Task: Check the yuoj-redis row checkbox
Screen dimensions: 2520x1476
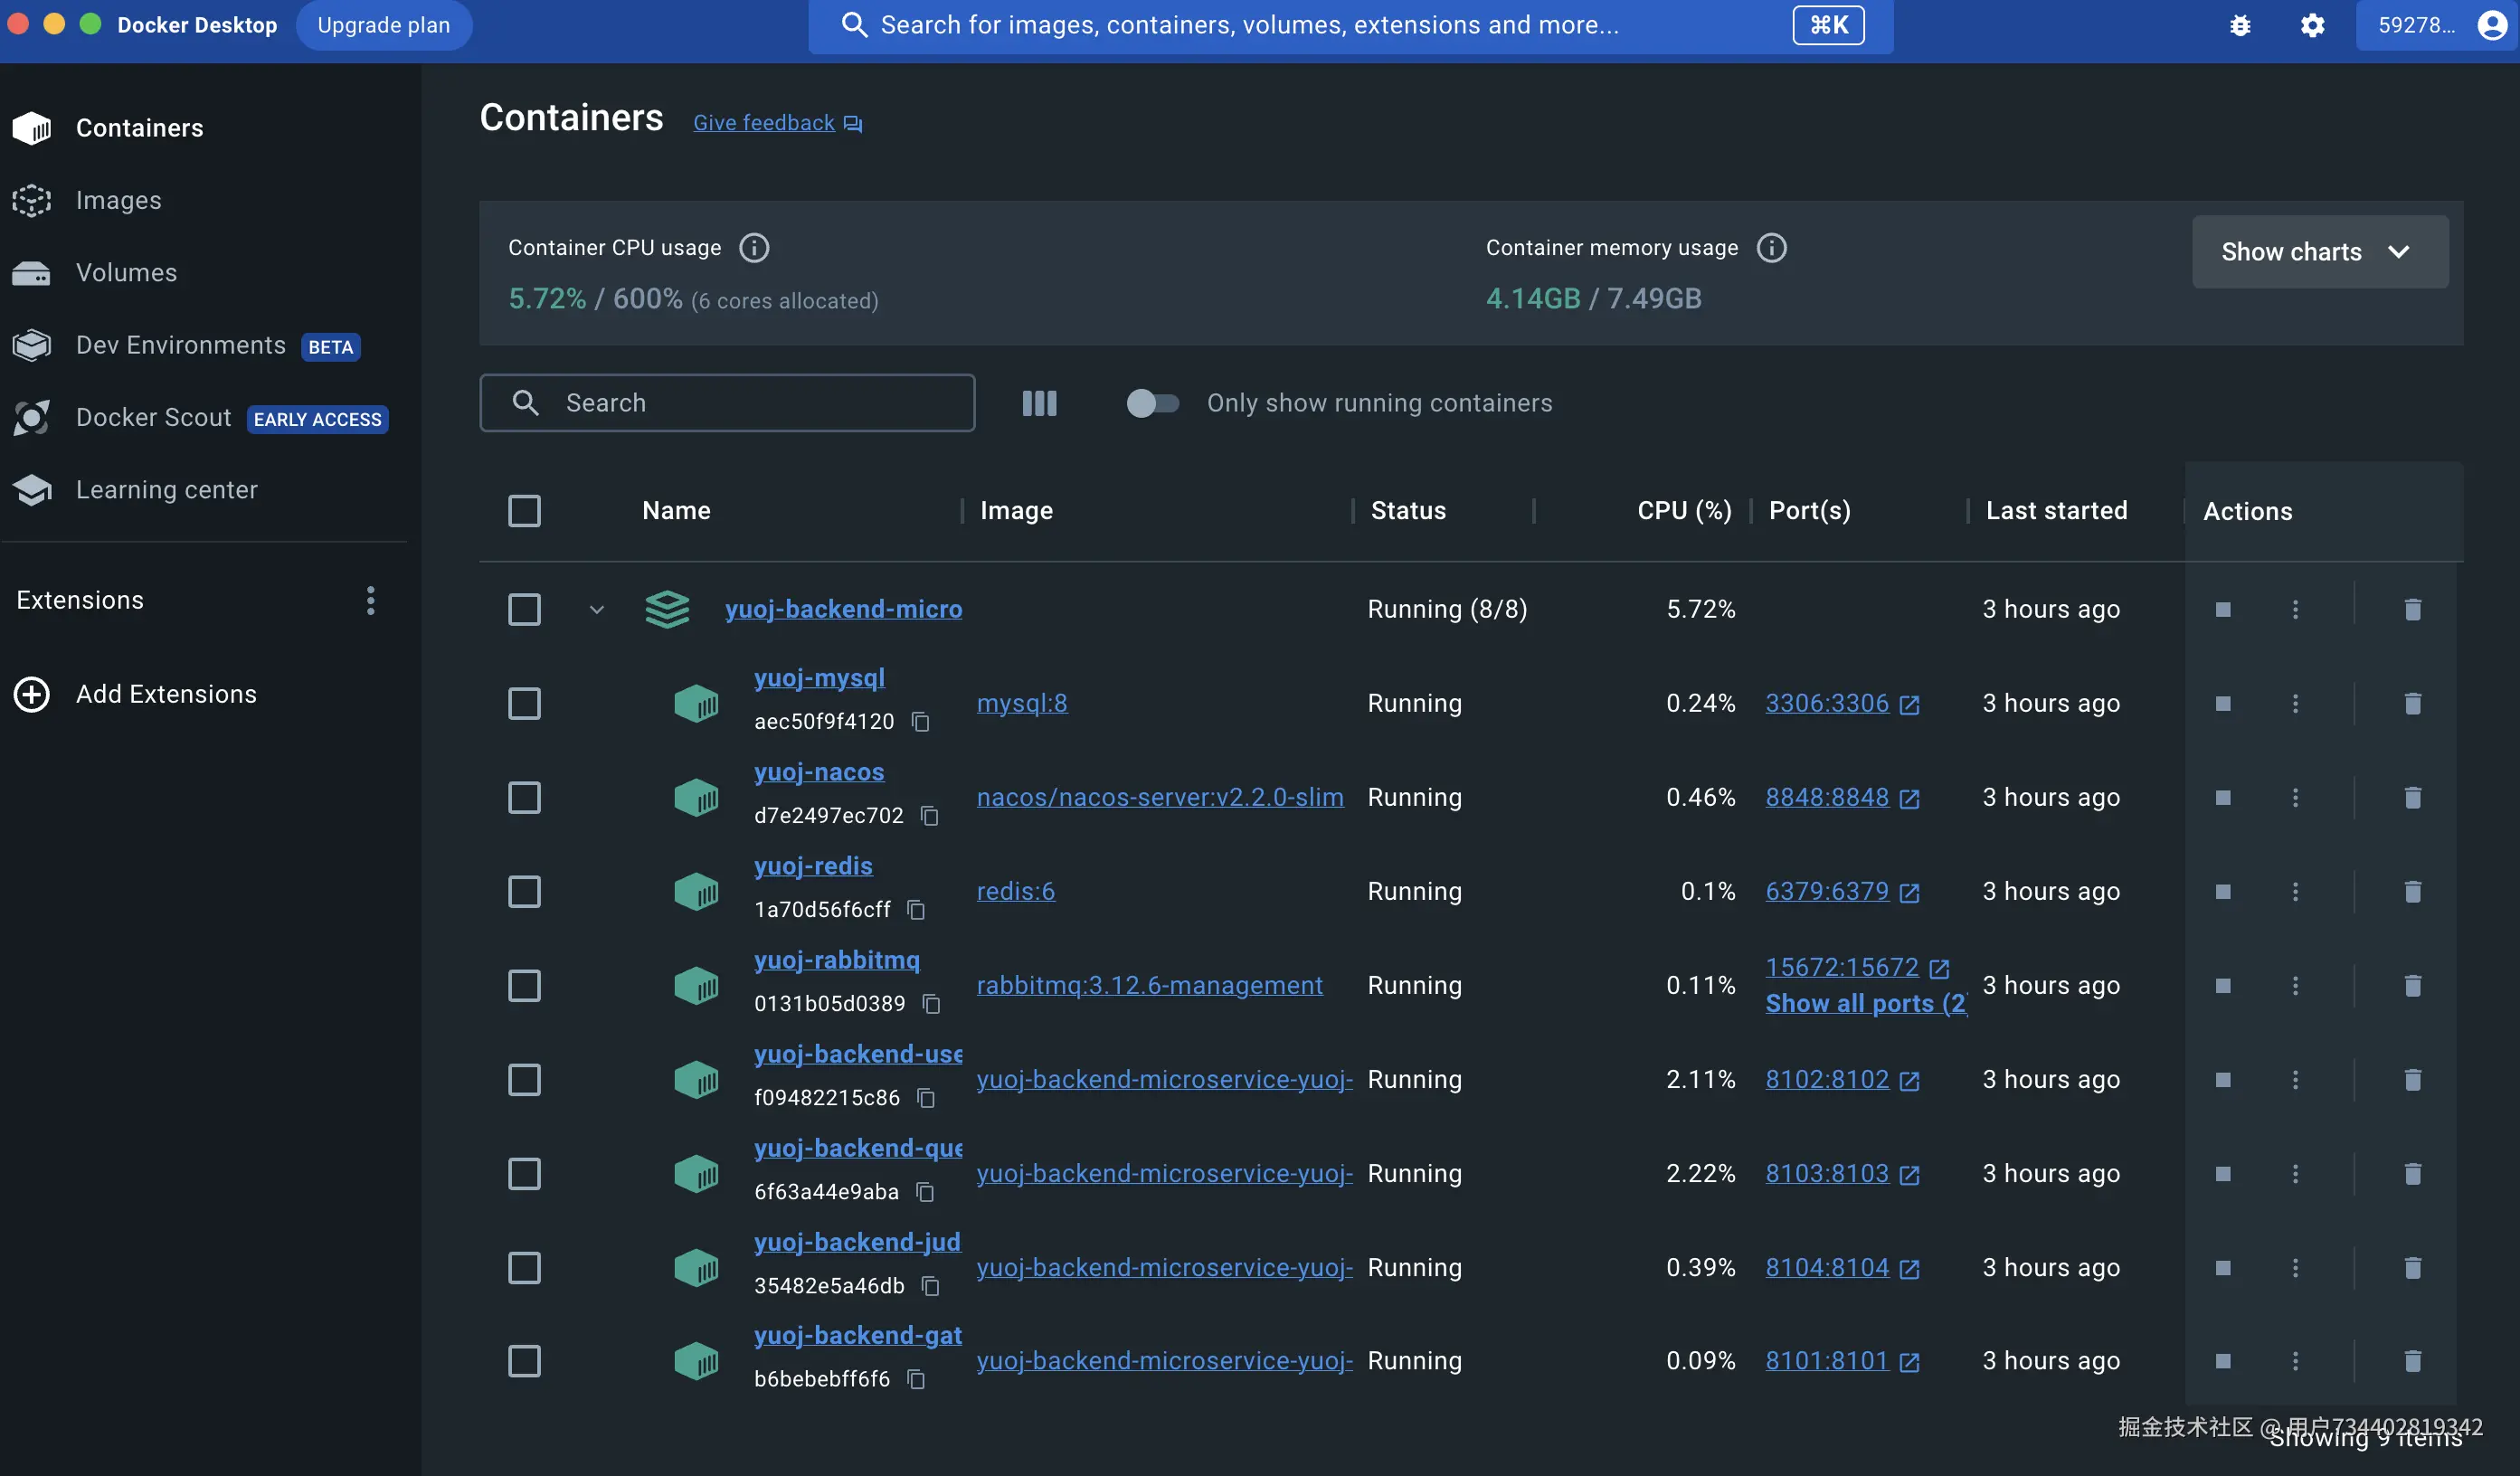Action: point(524,892)
